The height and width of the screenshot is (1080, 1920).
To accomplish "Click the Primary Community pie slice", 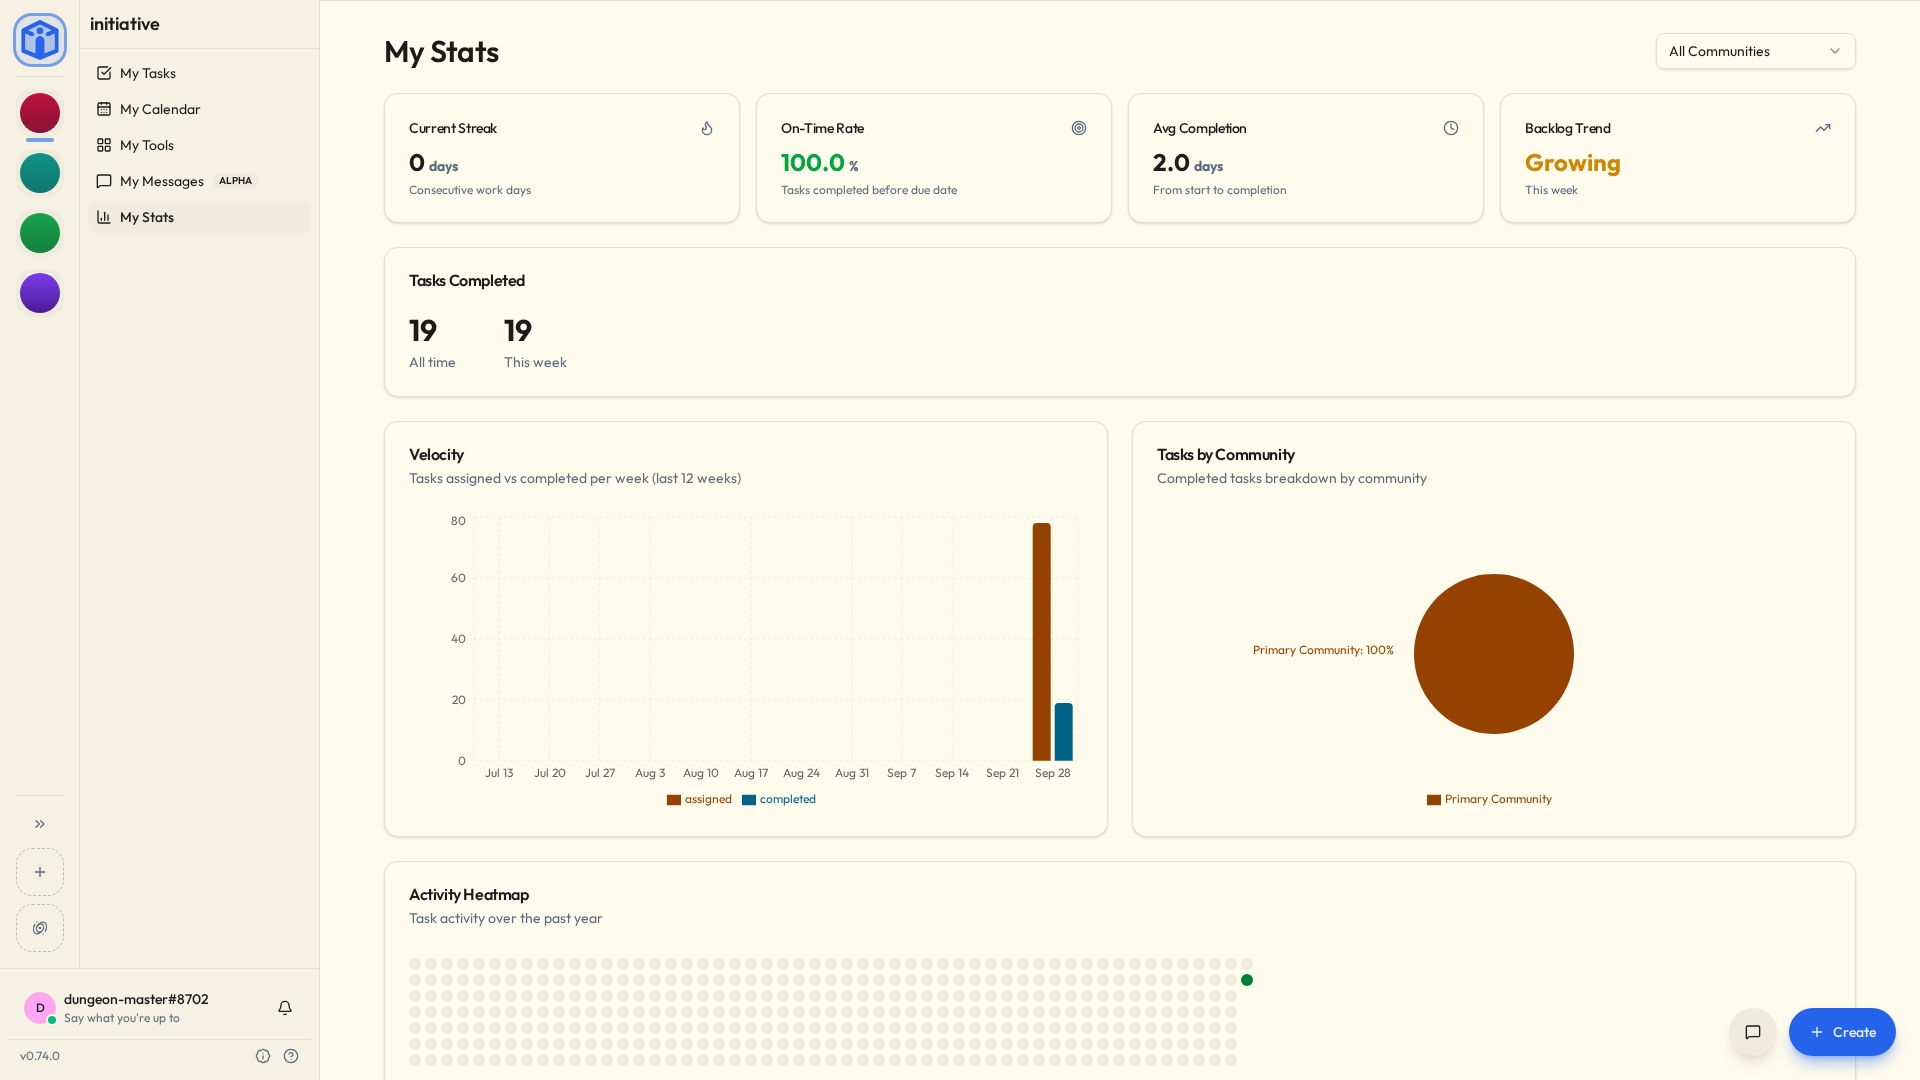I will point(1494,654).
